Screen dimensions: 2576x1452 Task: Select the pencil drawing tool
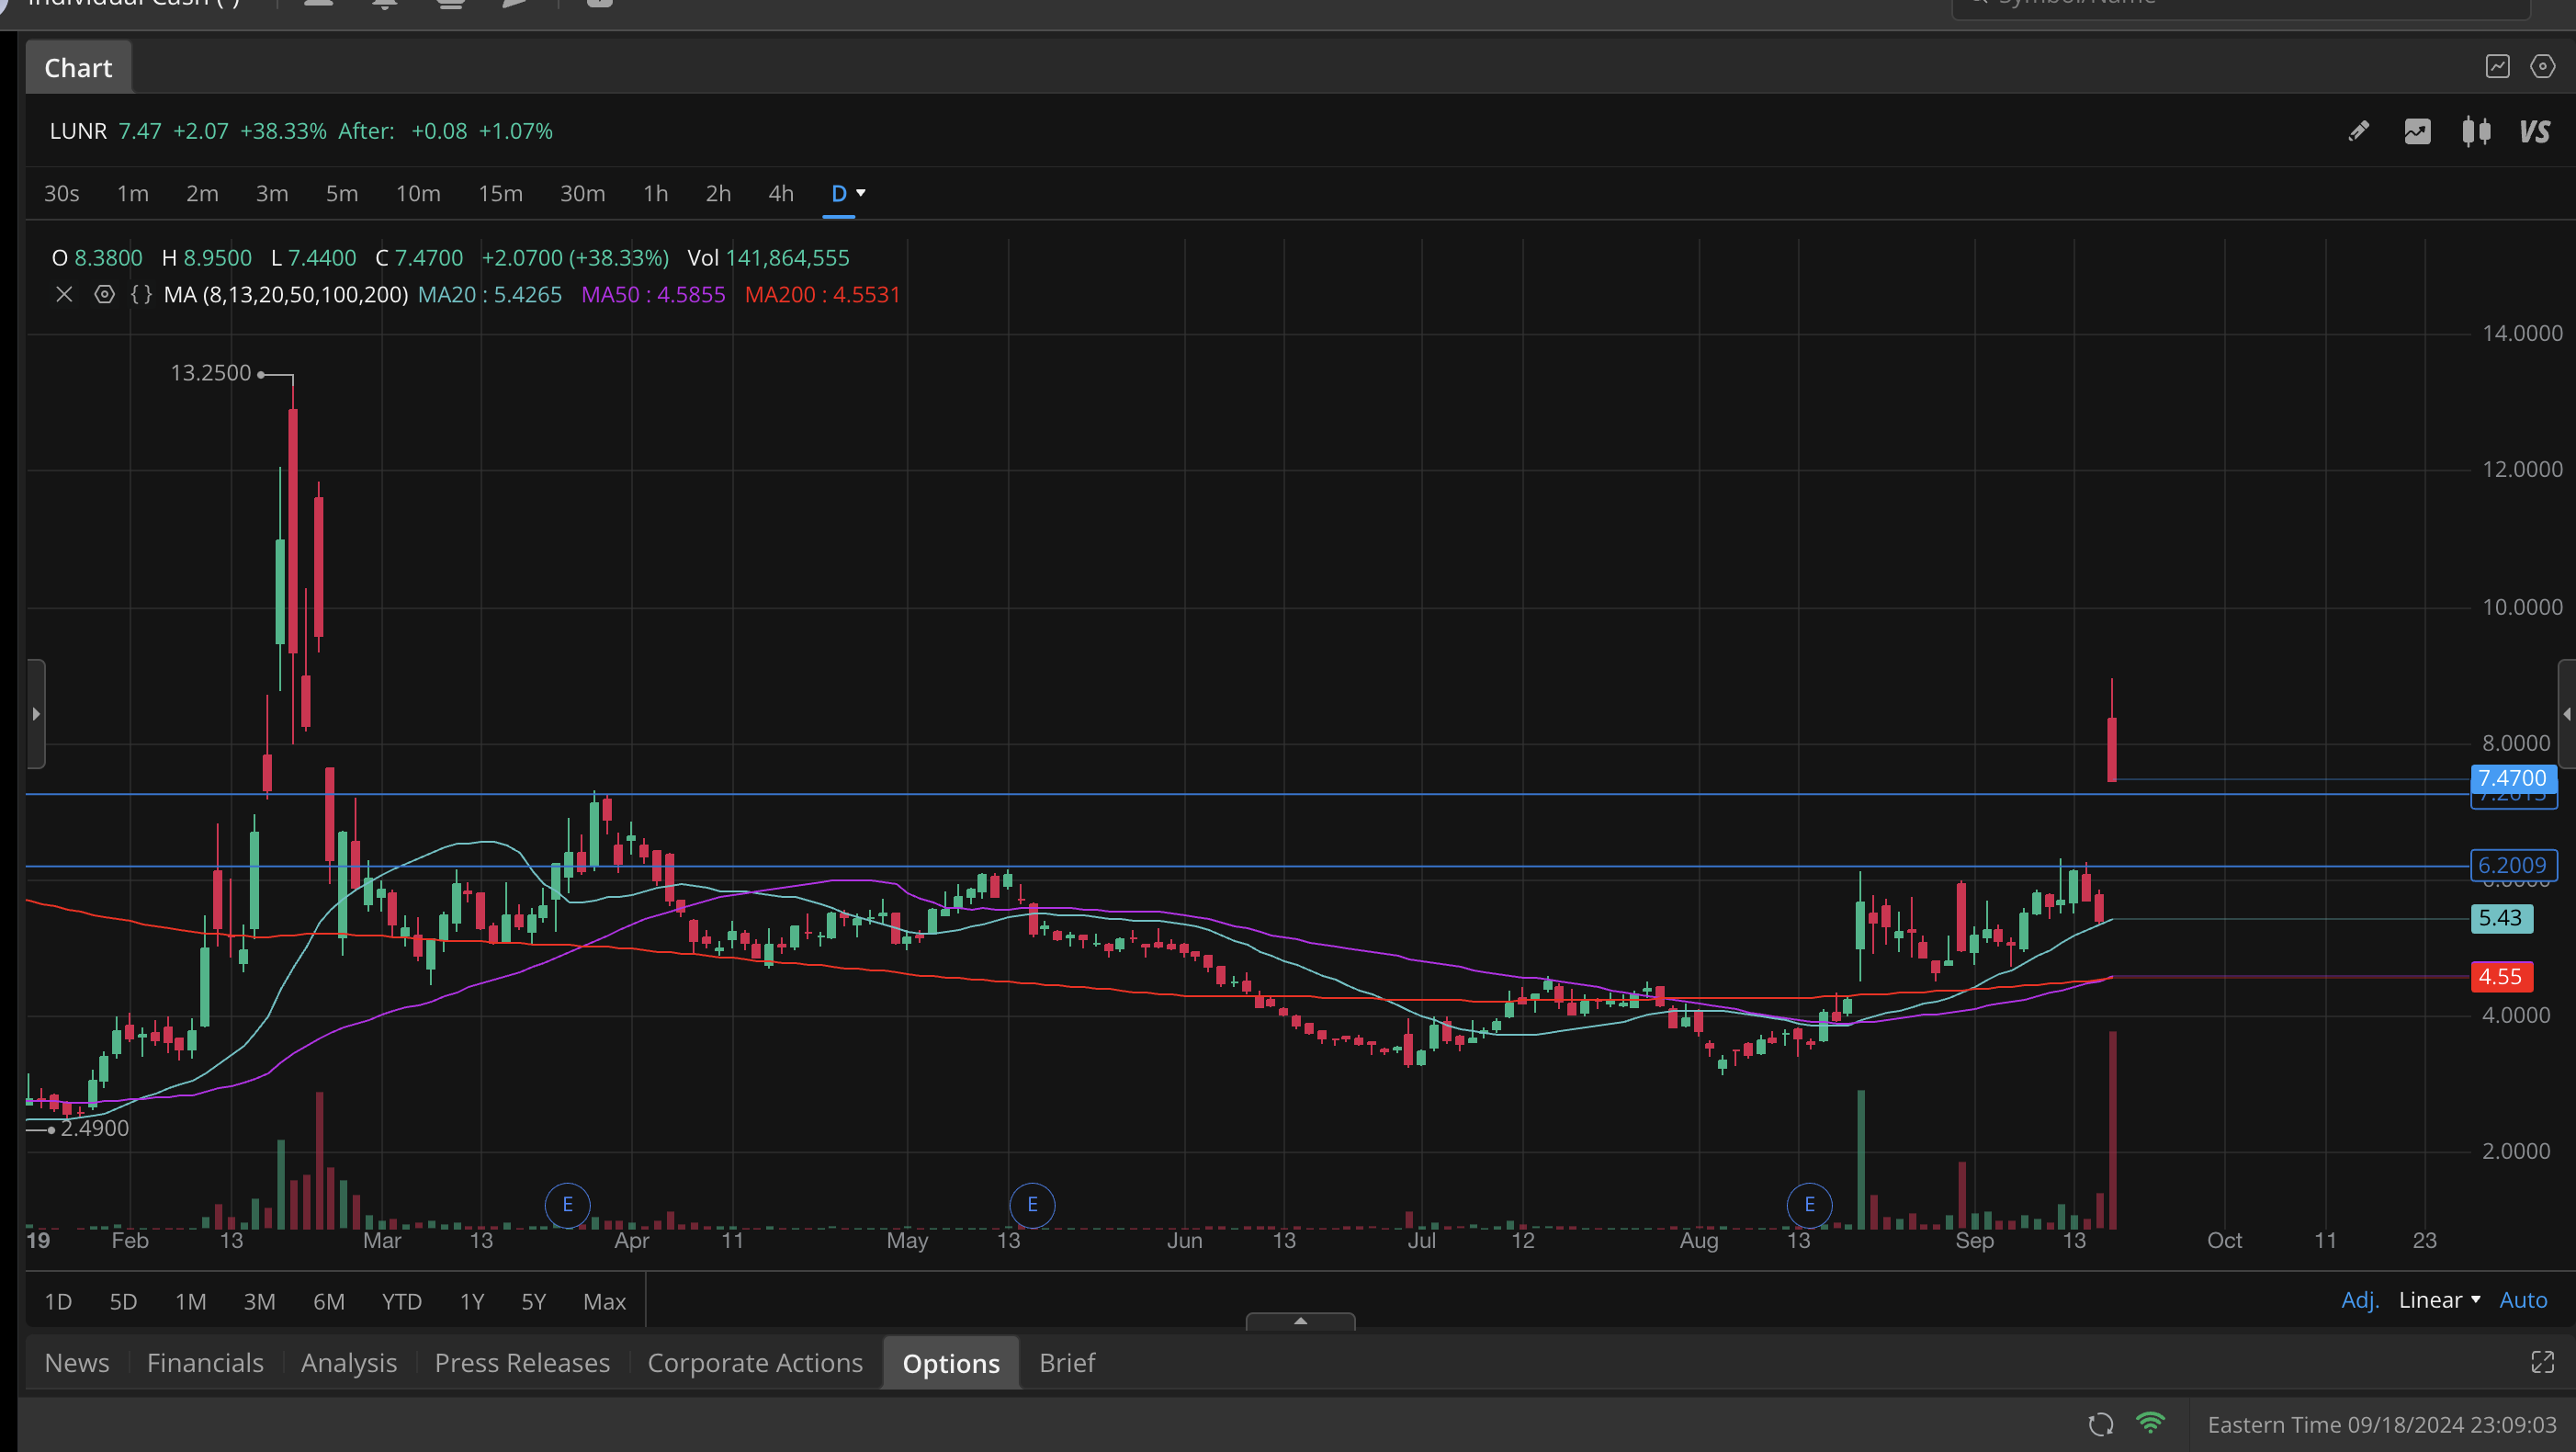pos(2358,131)
